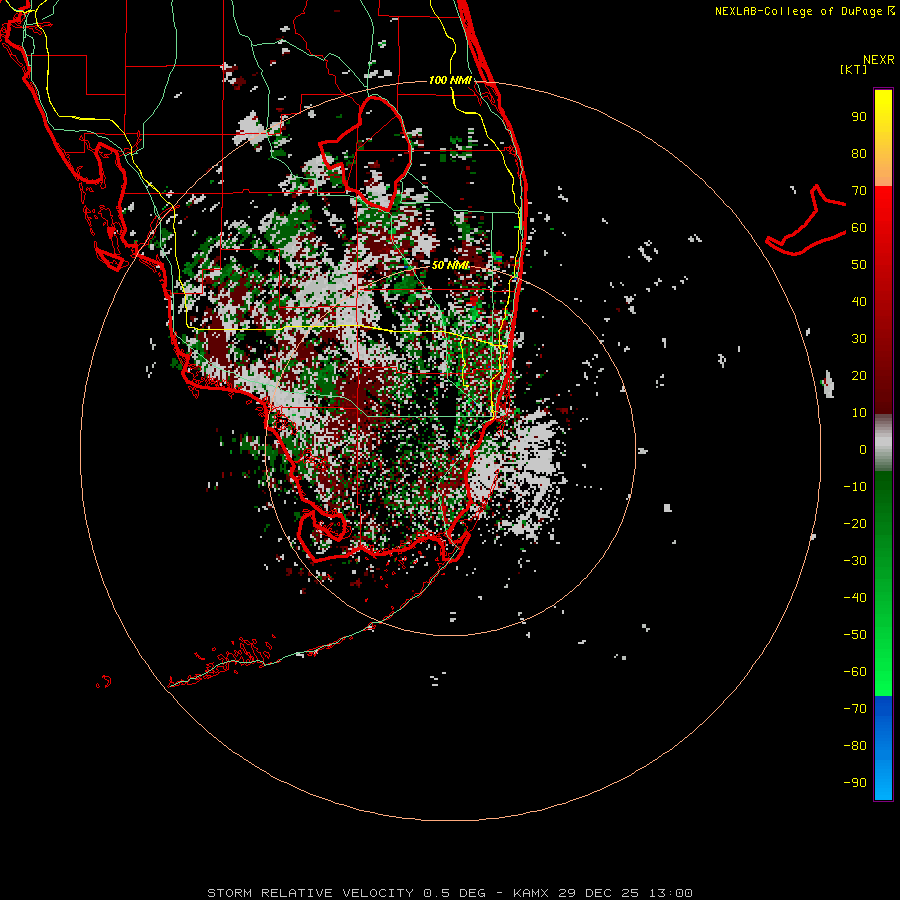
Task: Click the -50 value on velocity scale
Action: pos(855,635)
